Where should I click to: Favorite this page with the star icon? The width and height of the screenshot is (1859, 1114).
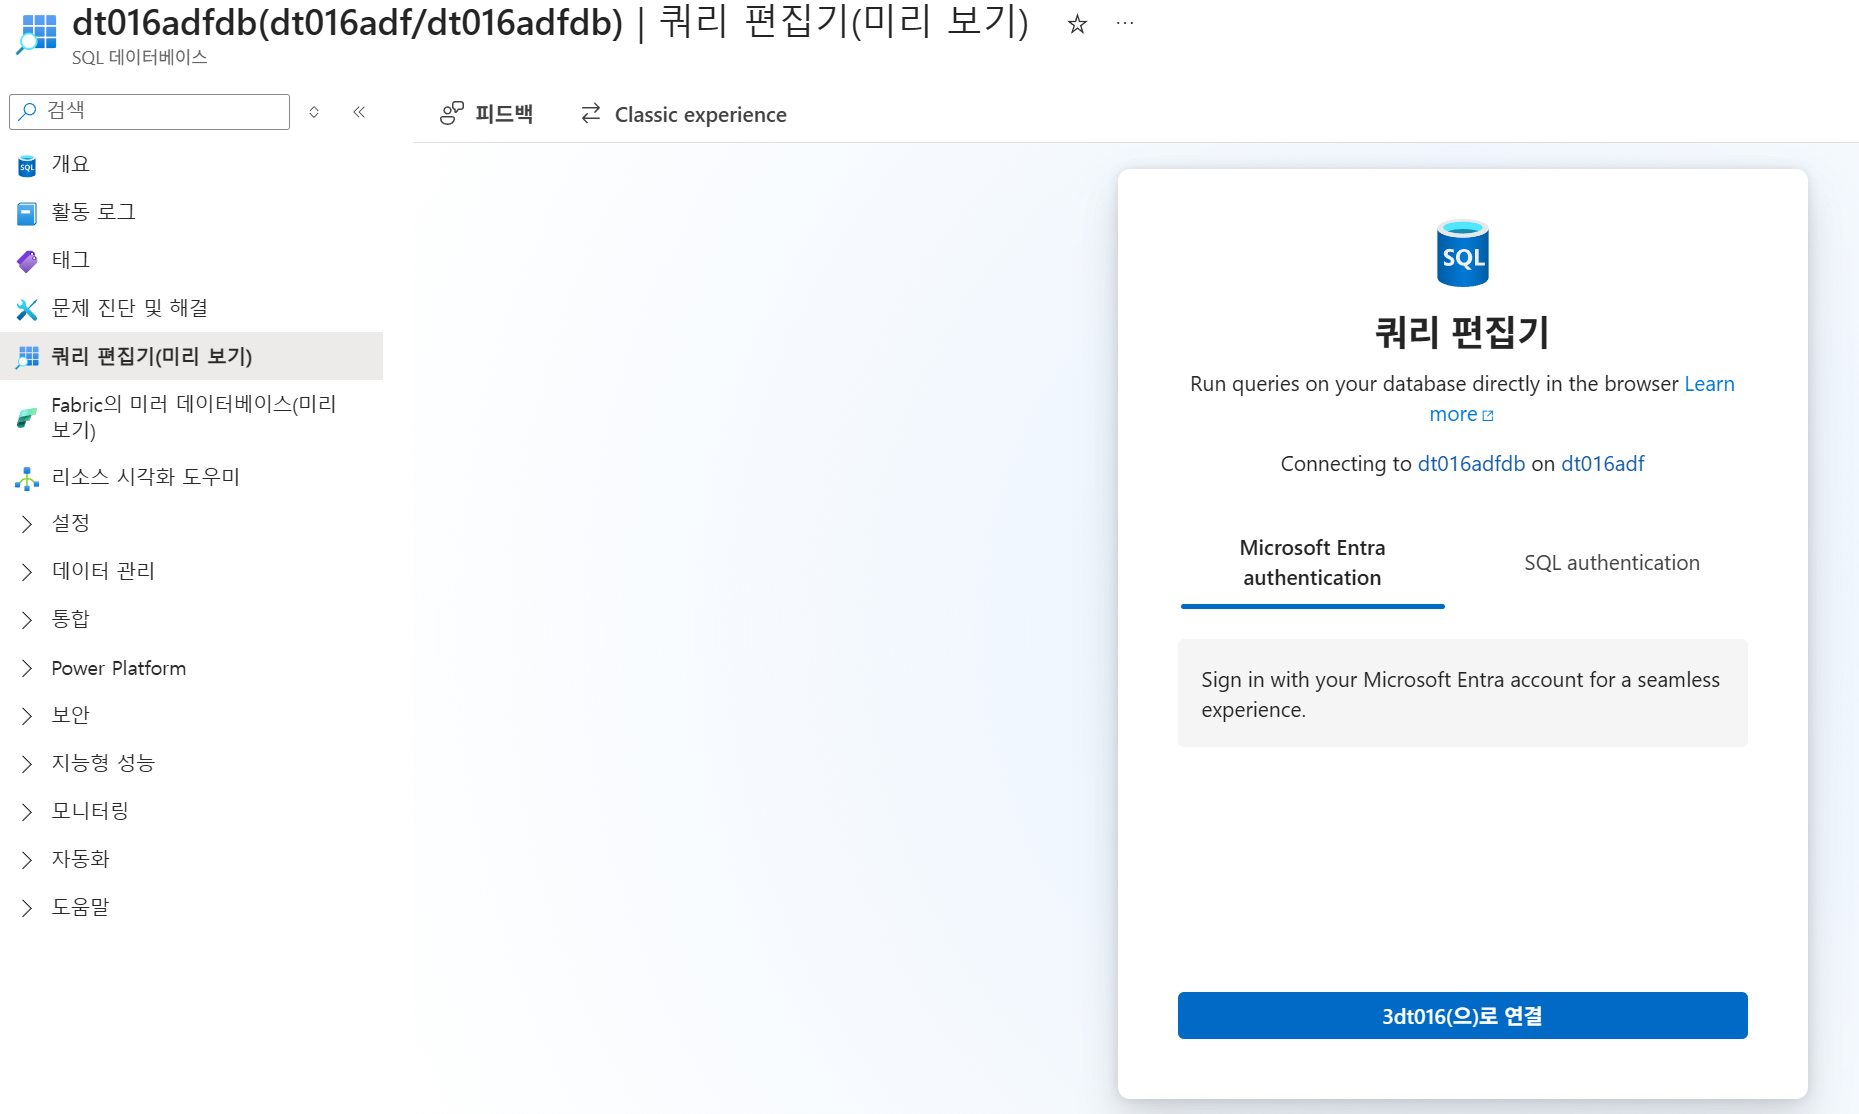click(x=1077, y=24)
